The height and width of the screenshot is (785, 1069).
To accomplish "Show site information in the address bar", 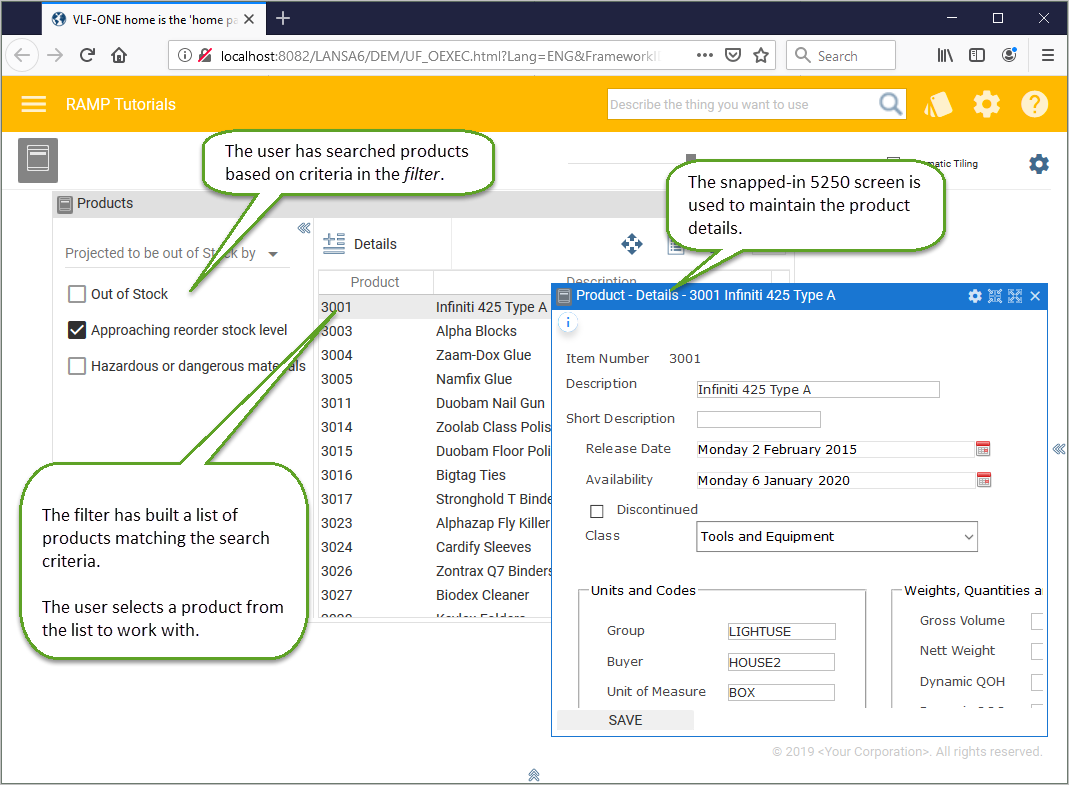I will [185, 55].
